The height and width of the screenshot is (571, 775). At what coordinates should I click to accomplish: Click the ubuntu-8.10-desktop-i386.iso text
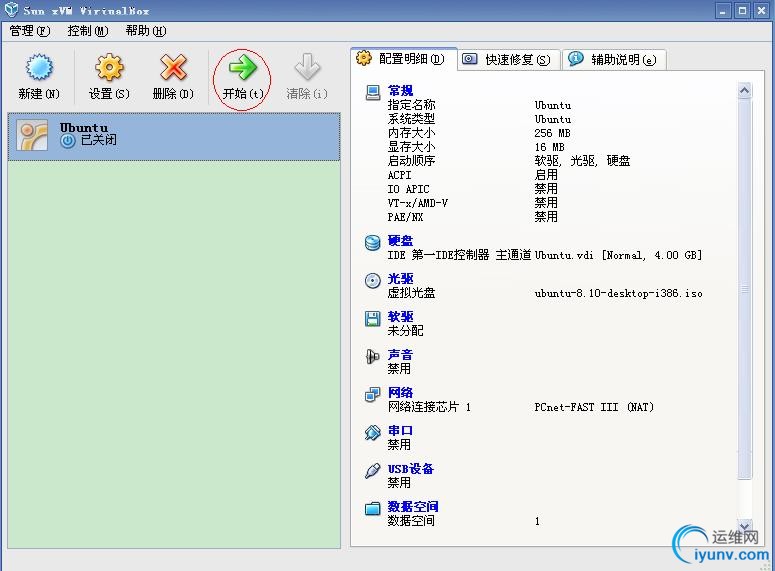[618, 293]
